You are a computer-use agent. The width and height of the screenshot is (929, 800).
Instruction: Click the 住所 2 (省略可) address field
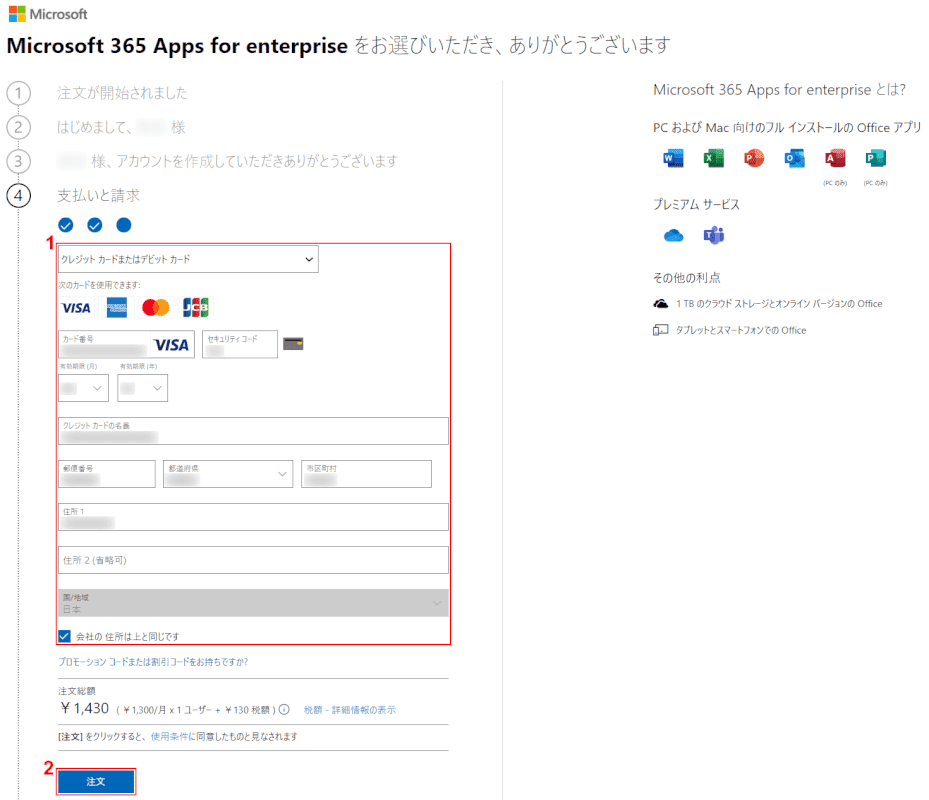253,560
